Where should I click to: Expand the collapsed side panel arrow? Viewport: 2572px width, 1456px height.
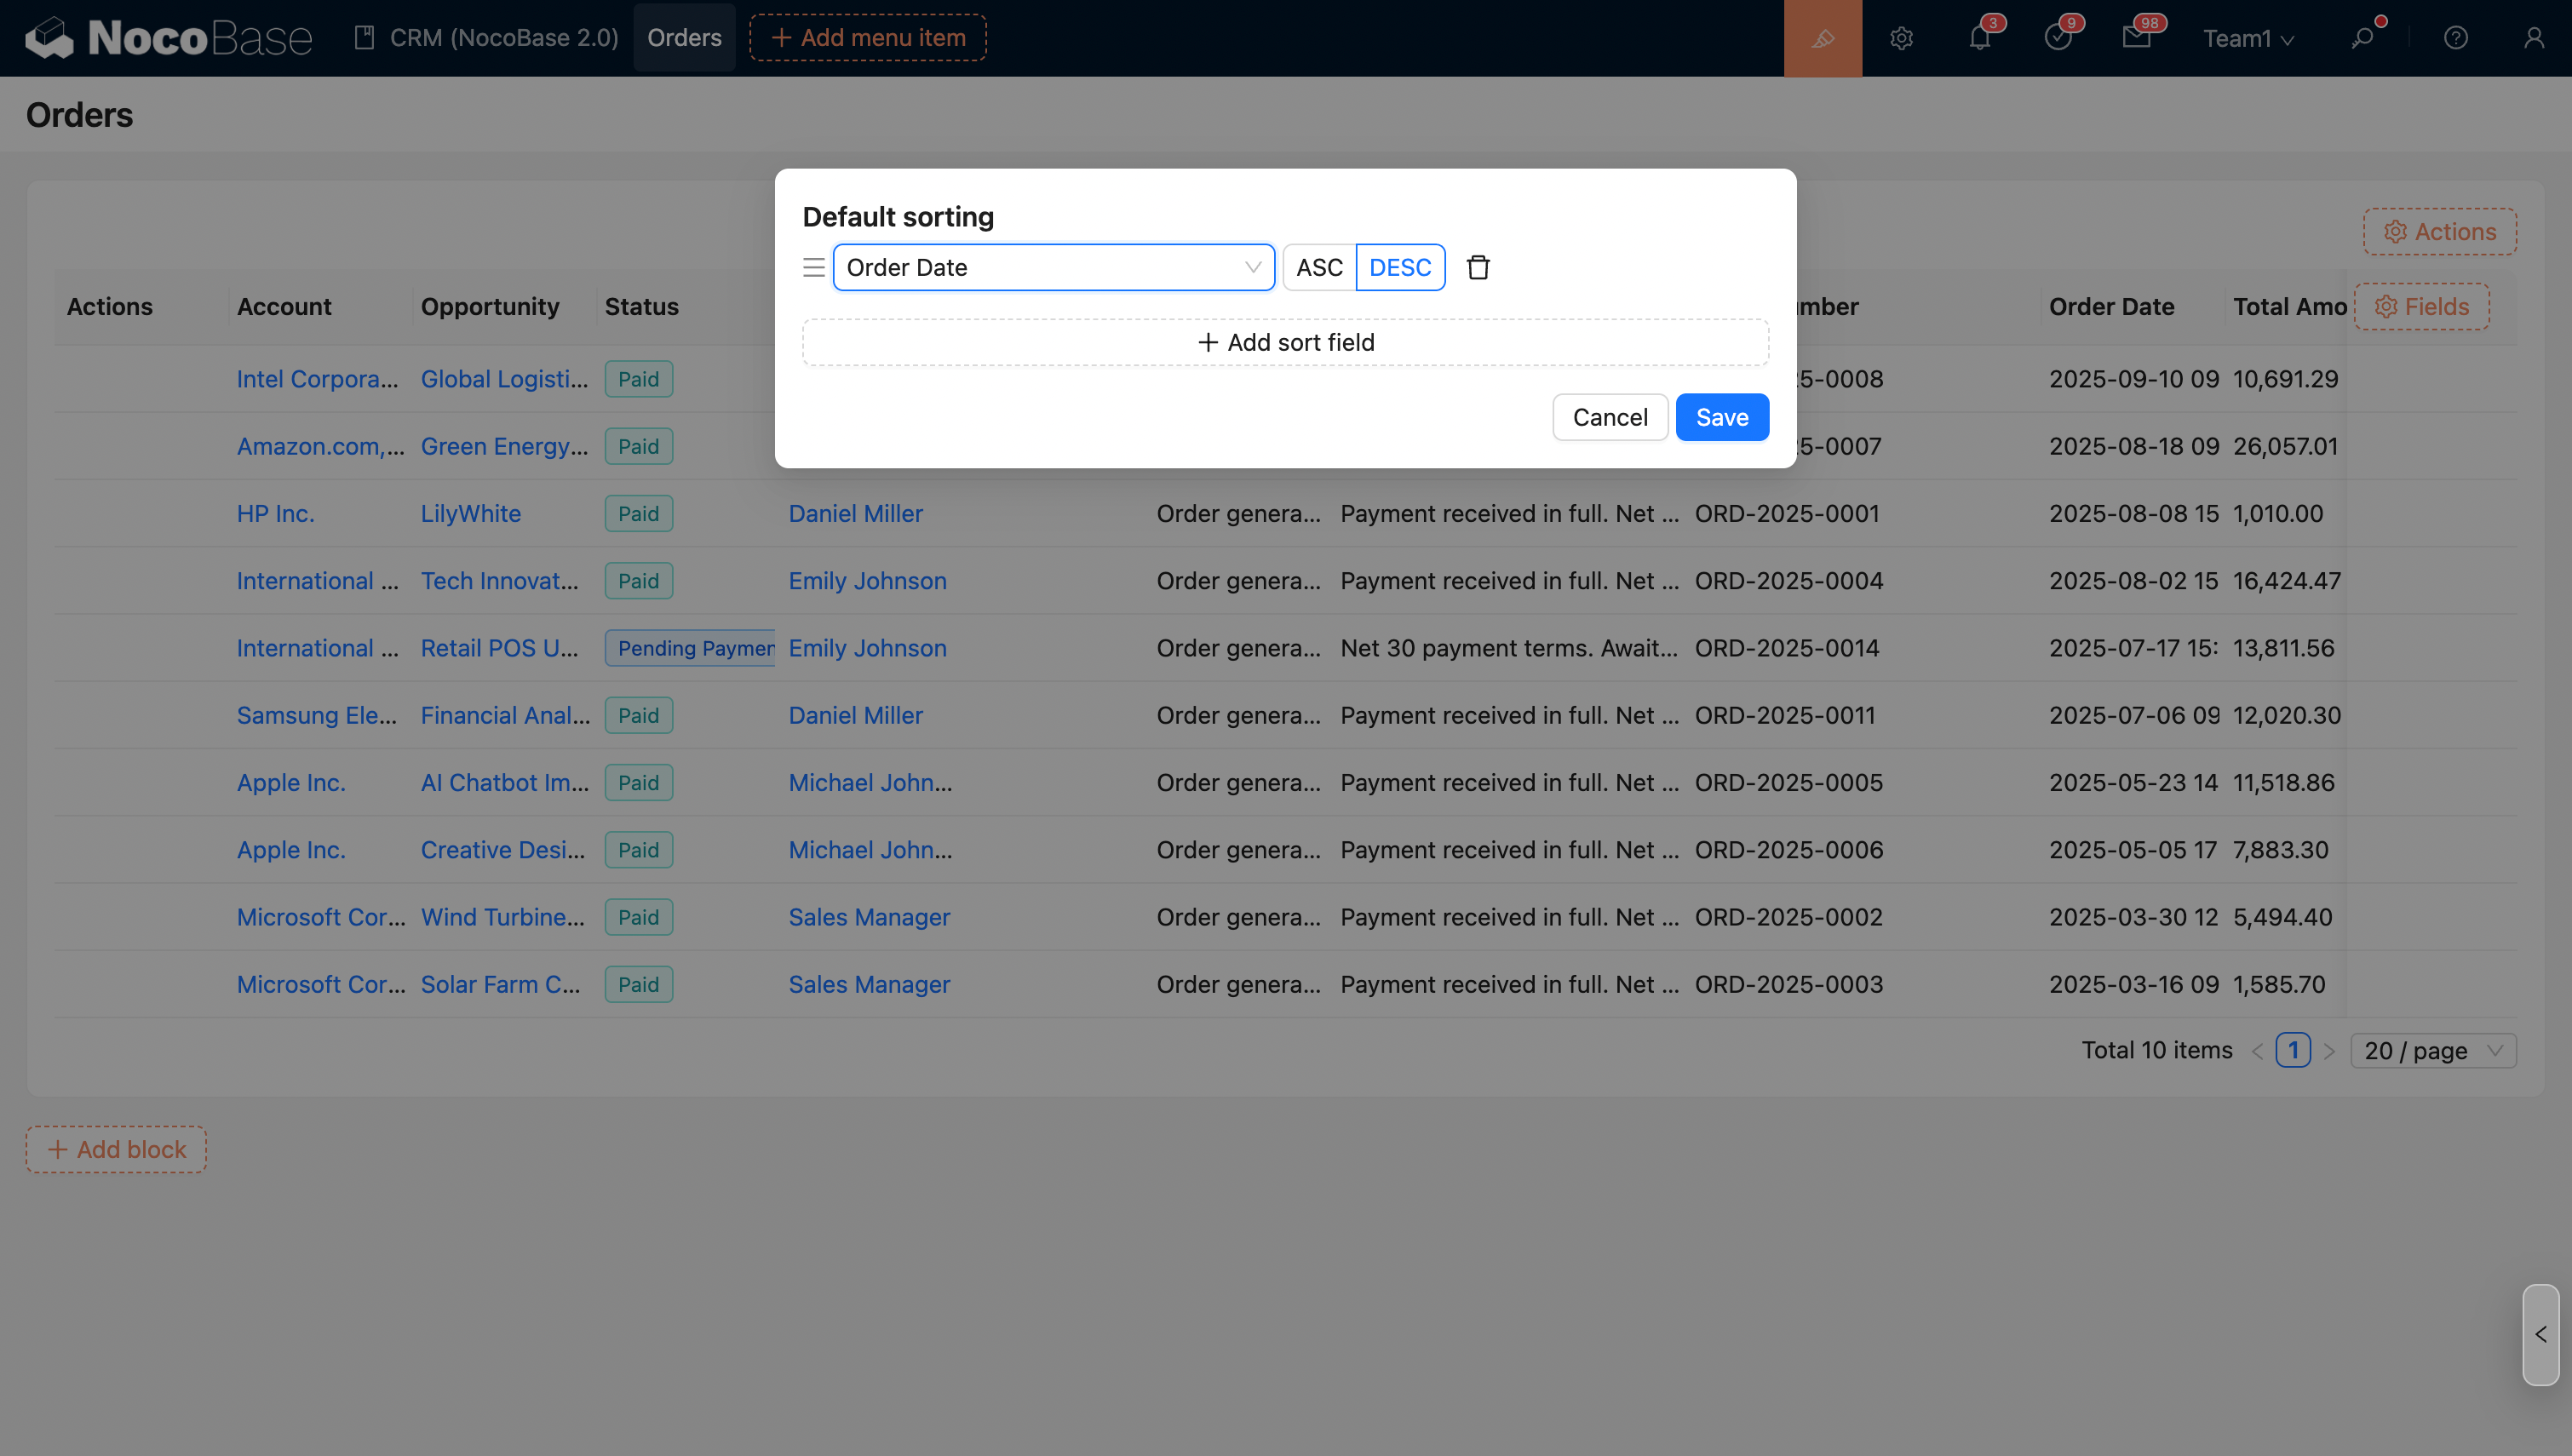[x=2540, y=1334]
